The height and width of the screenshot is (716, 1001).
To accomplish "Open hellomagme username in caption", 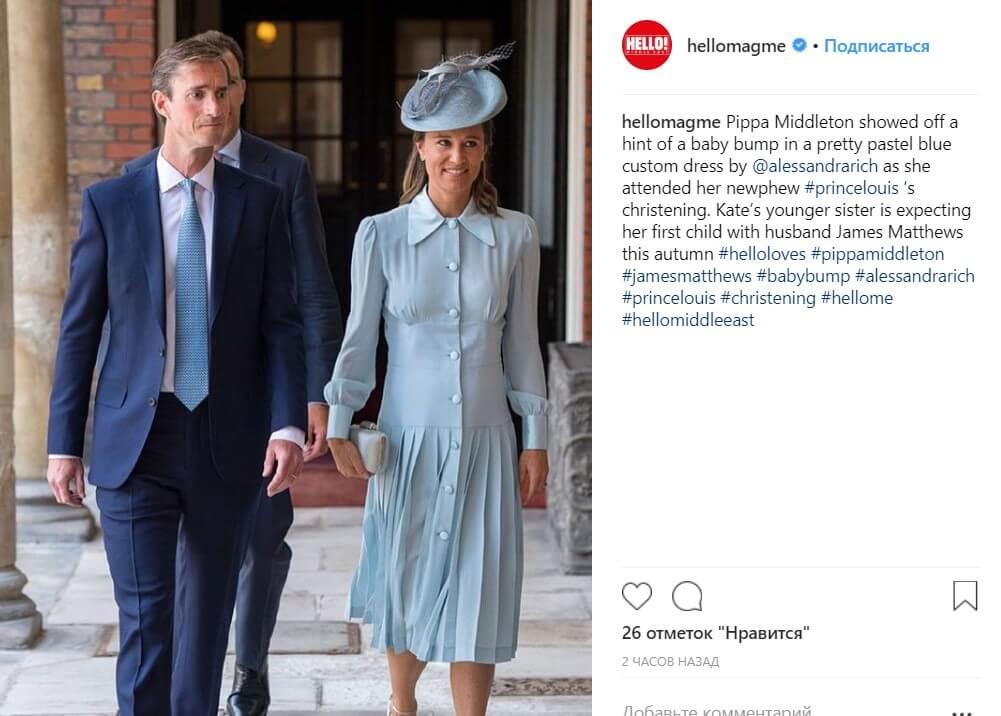I will point(671,122).
